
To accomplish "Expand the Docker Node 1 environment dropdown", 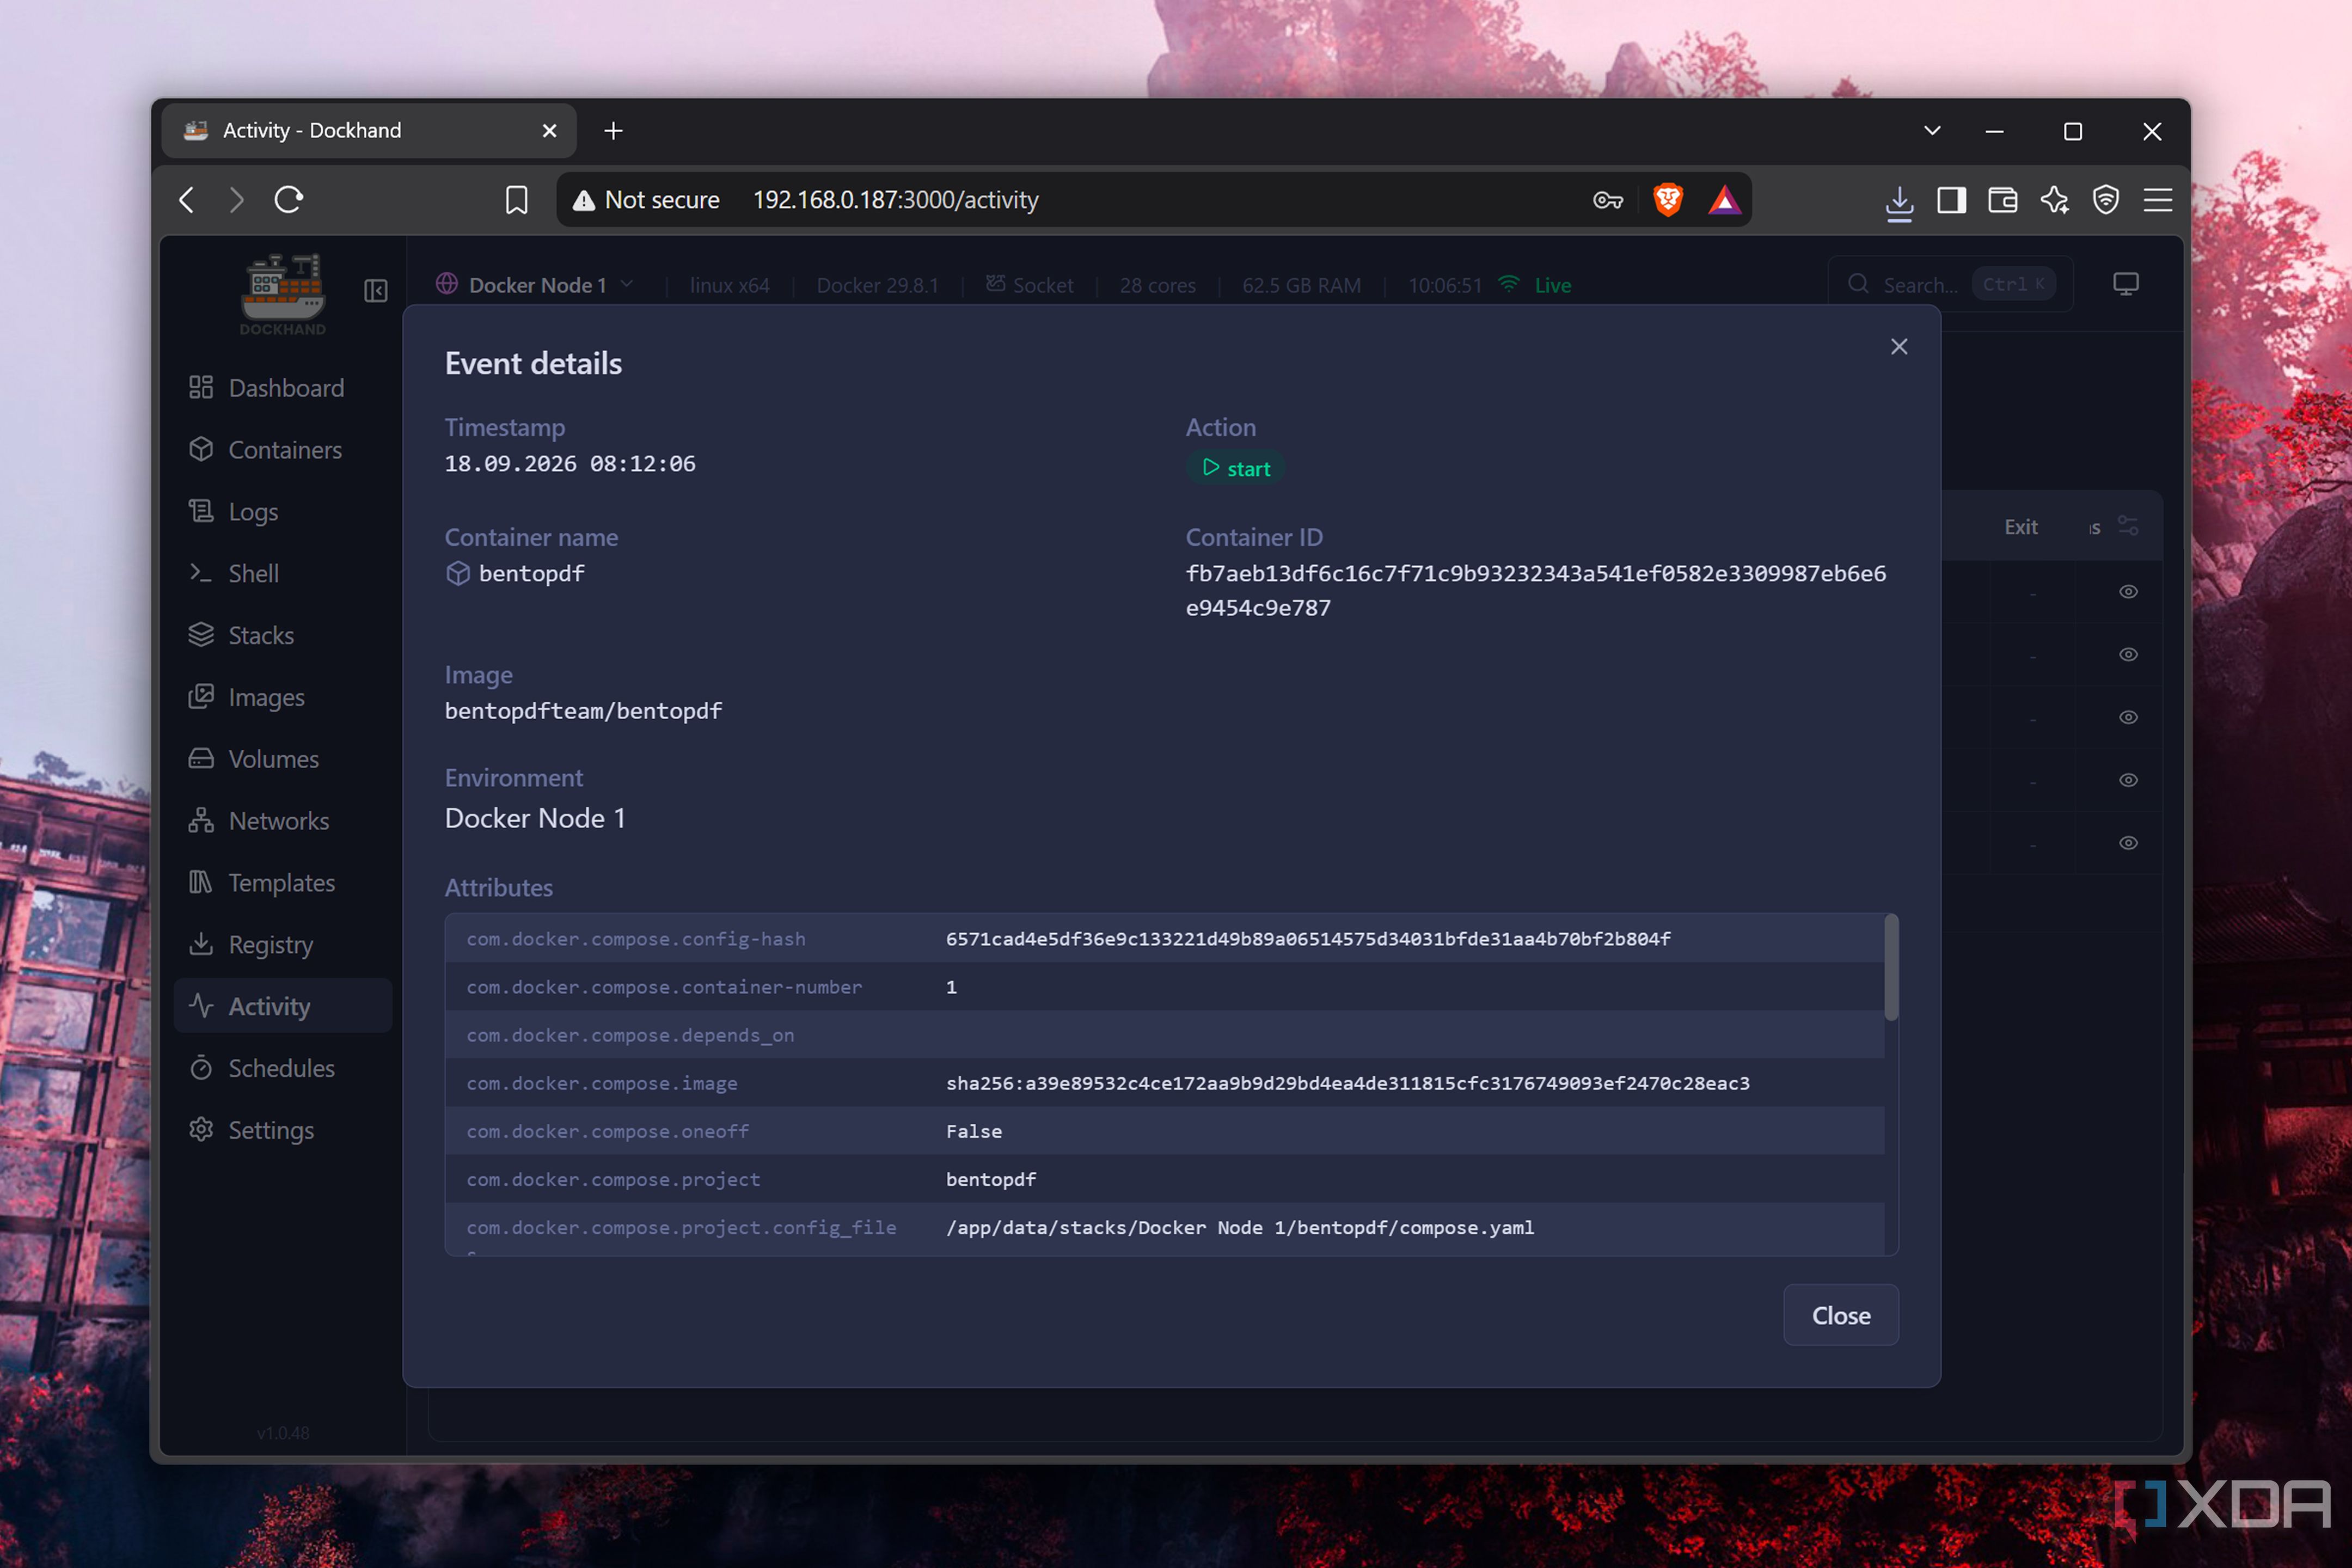I will 535,285.
